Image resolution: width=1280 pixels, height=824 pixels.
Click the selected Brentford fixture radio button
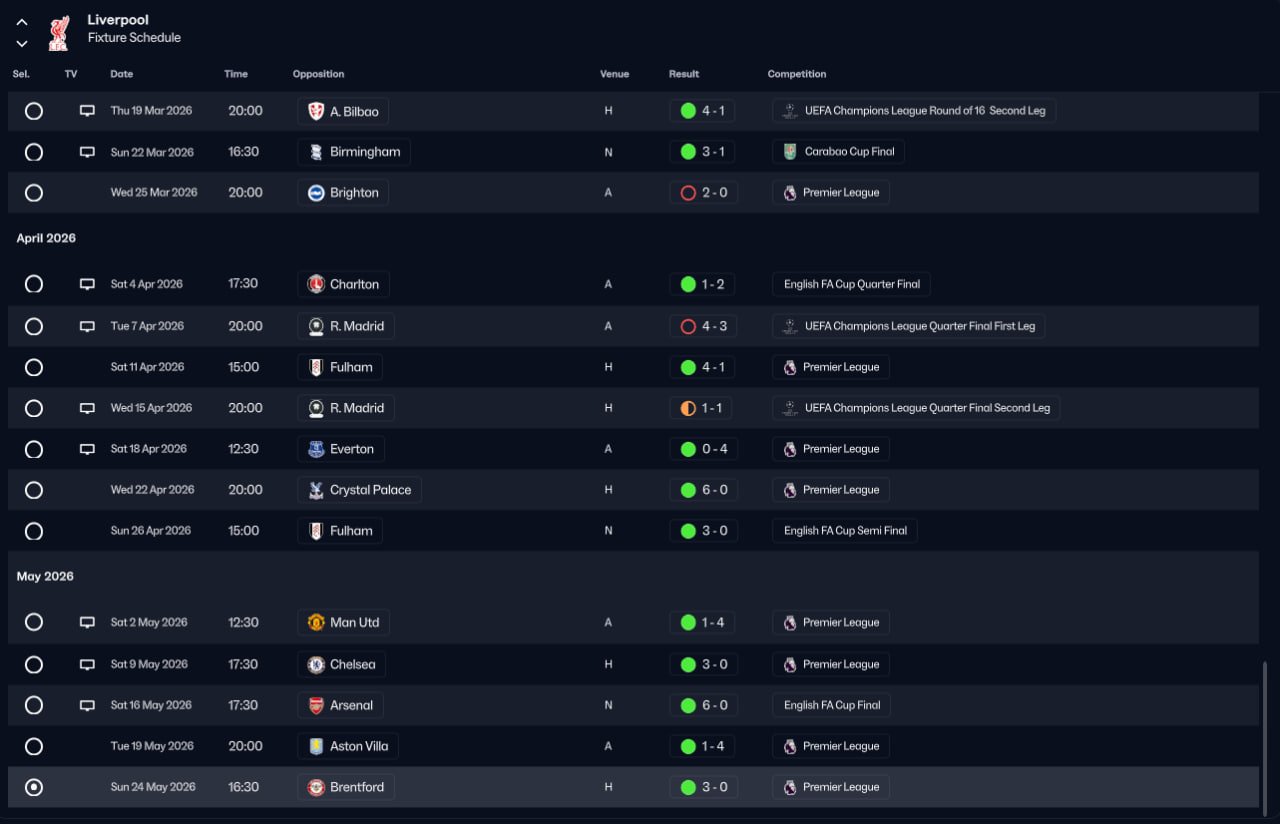(x=34, y=787)
